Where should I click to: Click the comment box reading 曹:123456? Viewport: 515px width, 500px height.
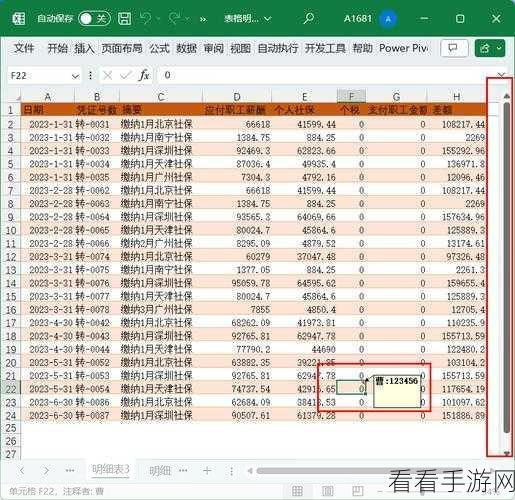[397, 391]
